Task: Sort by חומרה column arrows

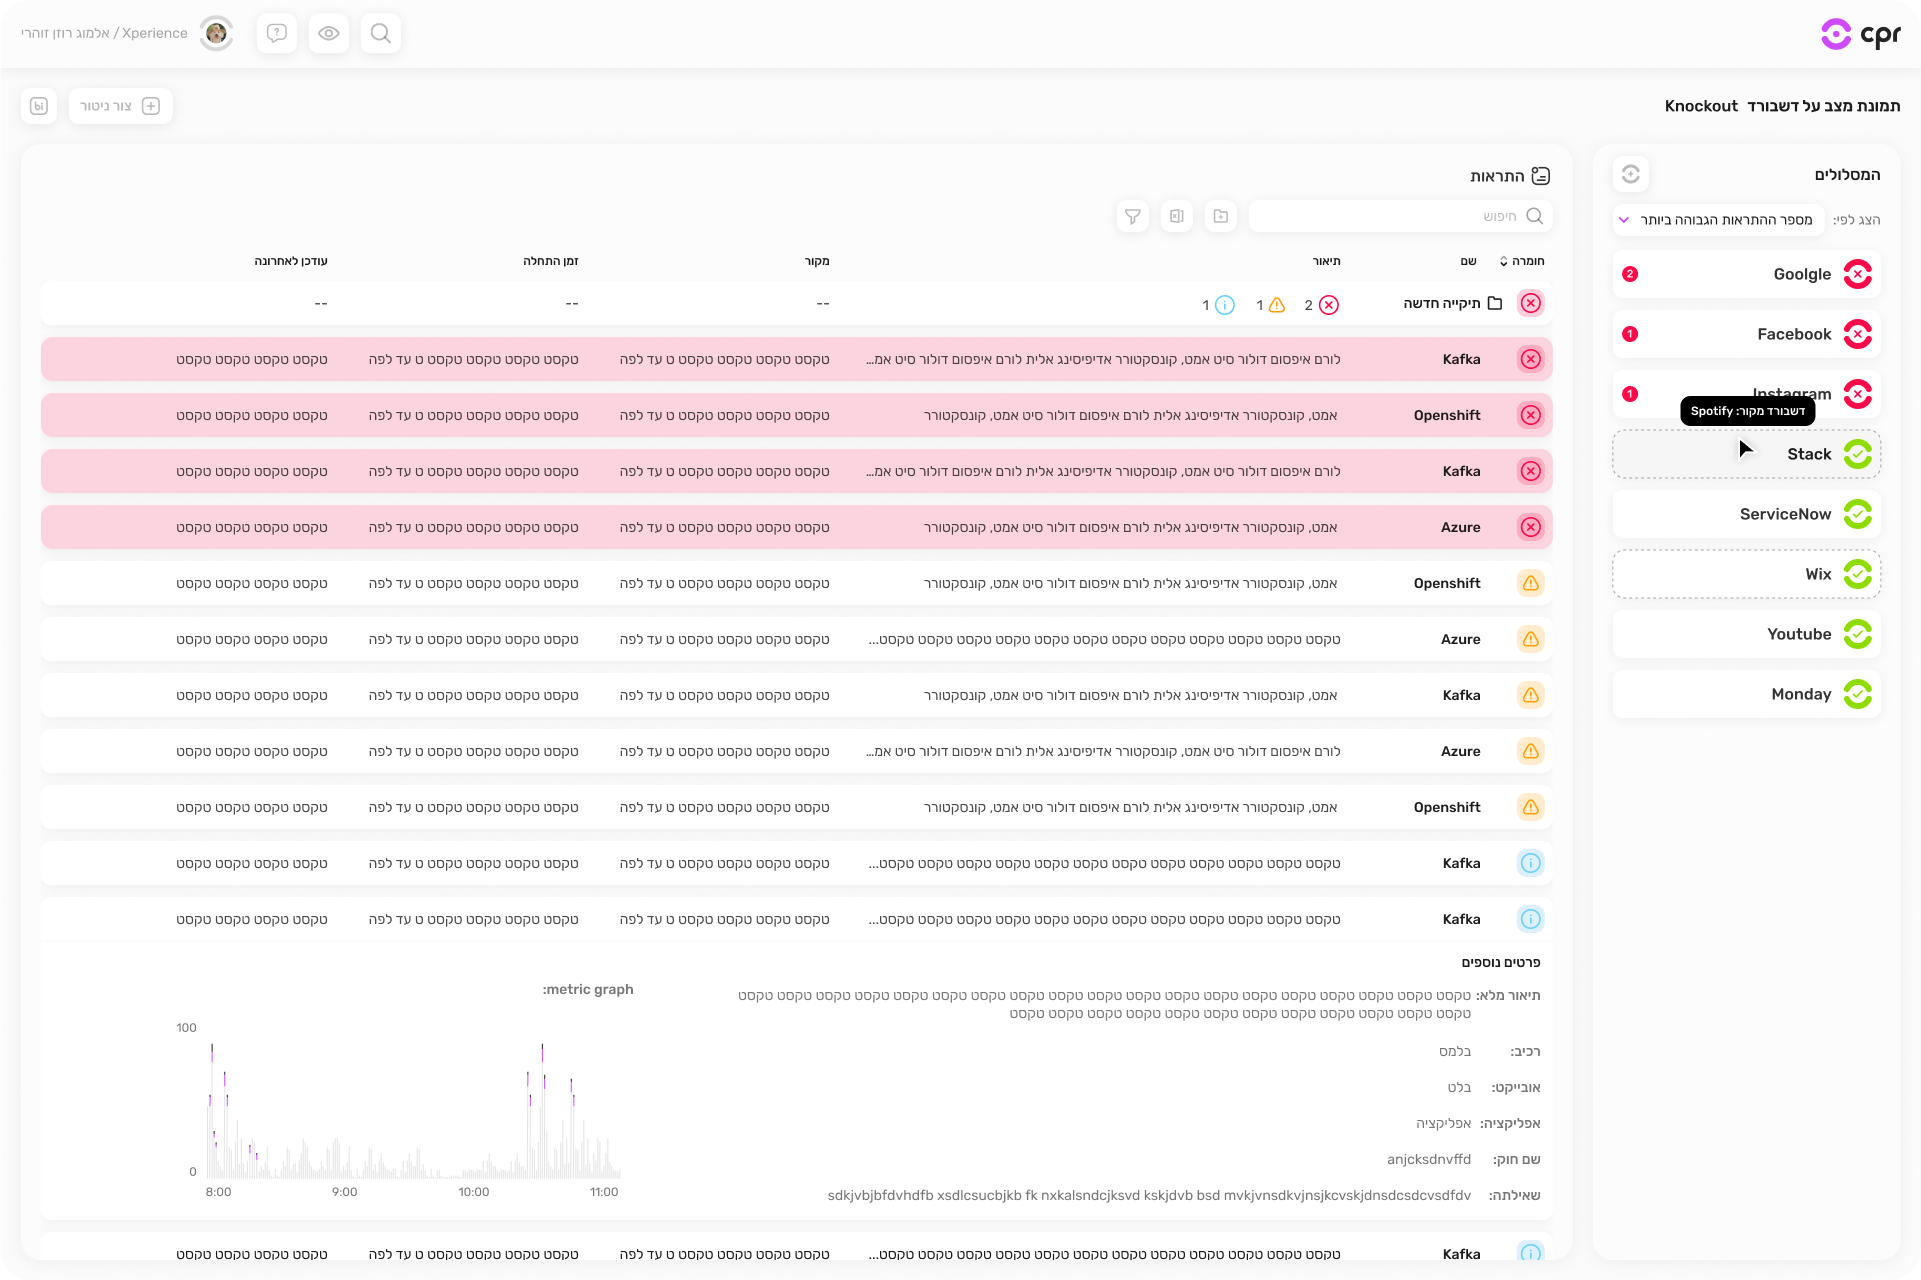Action: 1504,261
